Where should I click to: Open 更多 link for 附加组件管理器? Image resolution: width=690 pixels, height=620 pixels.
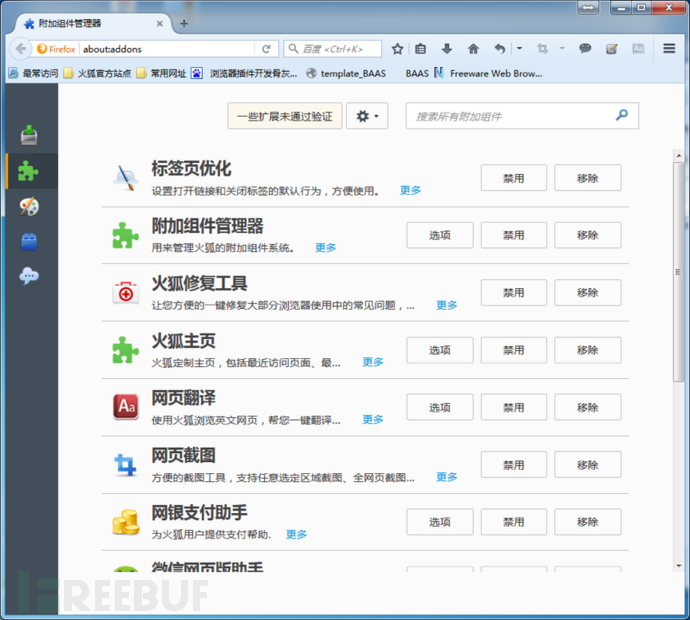326,247
